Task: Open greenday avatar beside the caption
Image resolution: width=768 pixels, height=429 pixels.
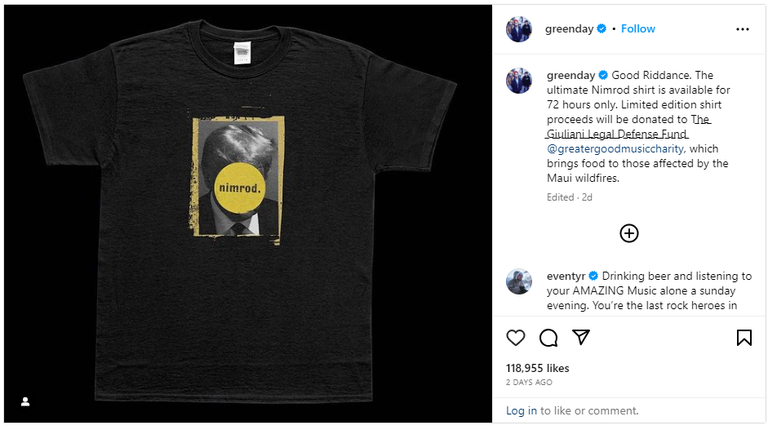Action: pyautogui.click(x=519, y=80)
